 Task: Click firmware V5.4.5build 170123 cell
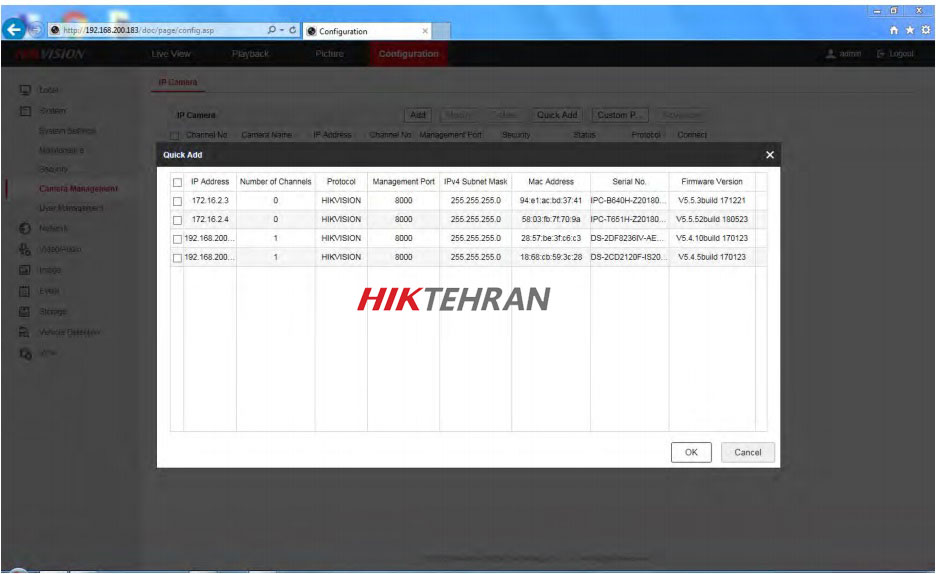tap(712, 257)
